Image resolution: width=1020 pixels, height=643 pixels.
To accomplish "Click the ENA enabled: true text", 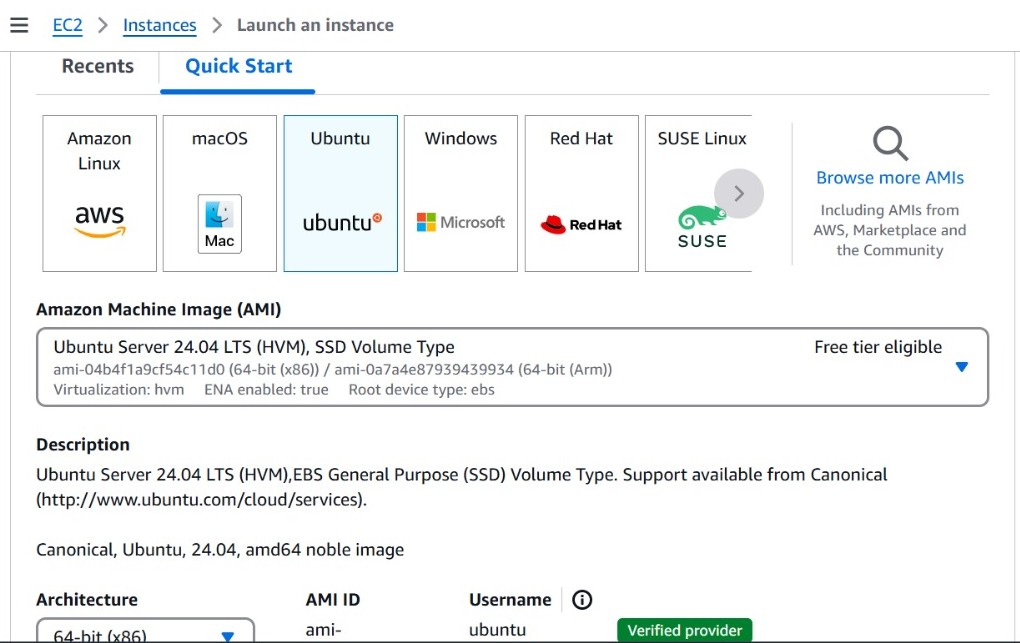I will pos(266,389).
